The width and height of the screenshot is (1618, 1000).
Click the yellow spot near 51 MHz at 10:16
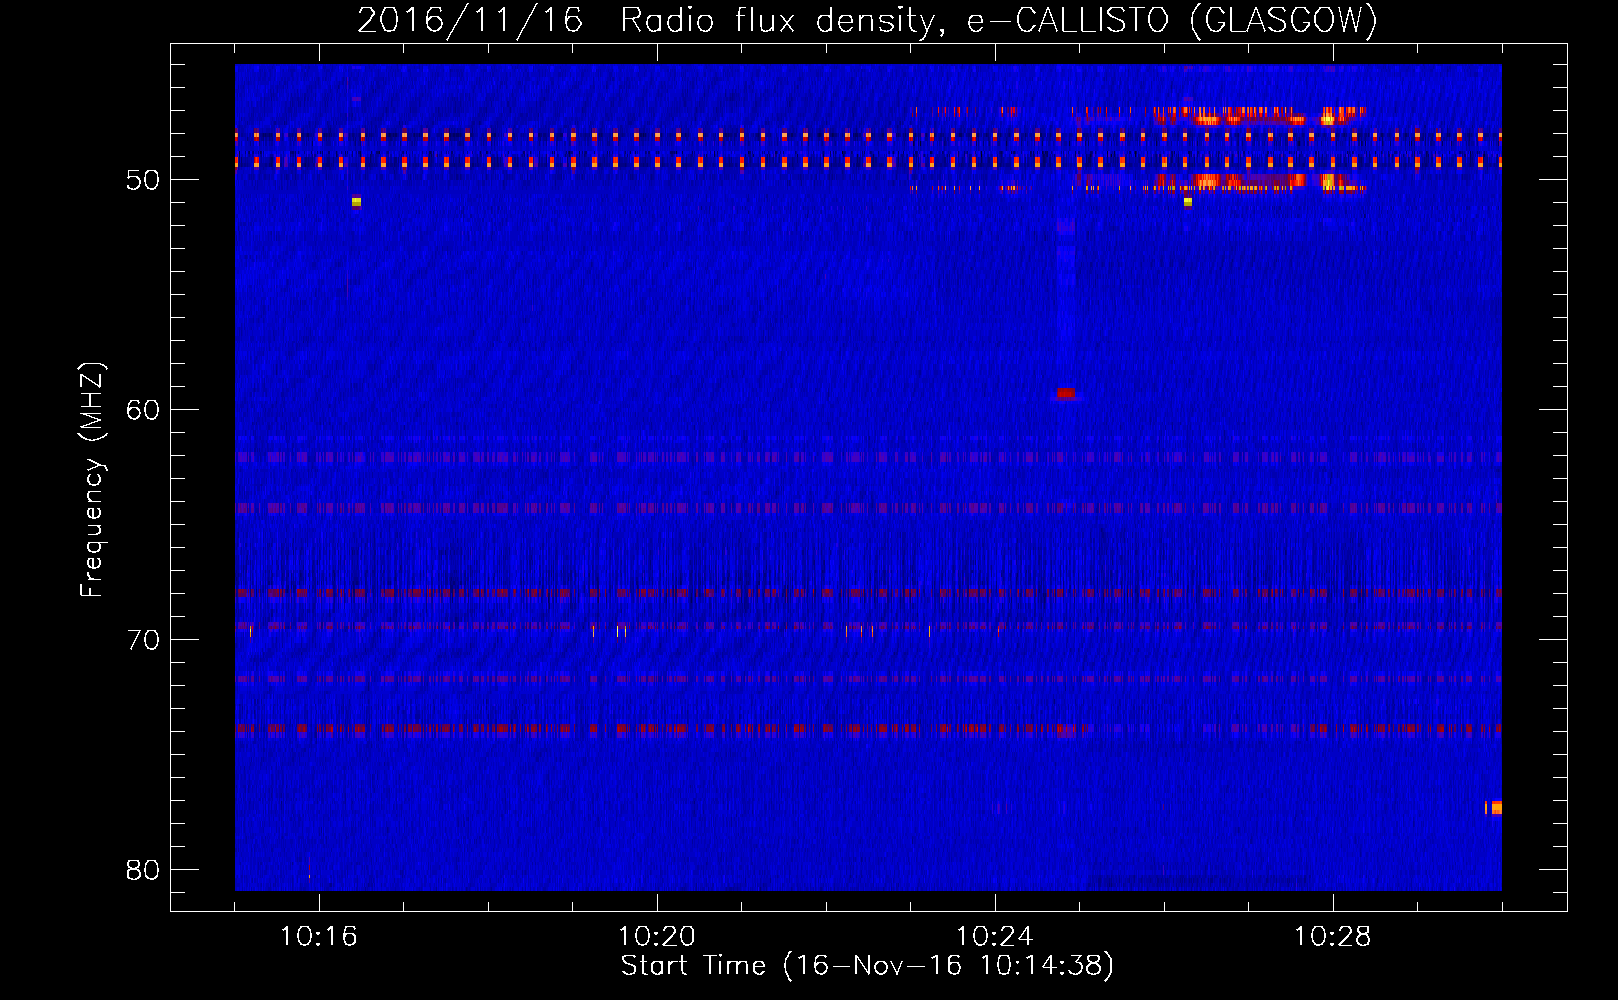pos(356,202)
